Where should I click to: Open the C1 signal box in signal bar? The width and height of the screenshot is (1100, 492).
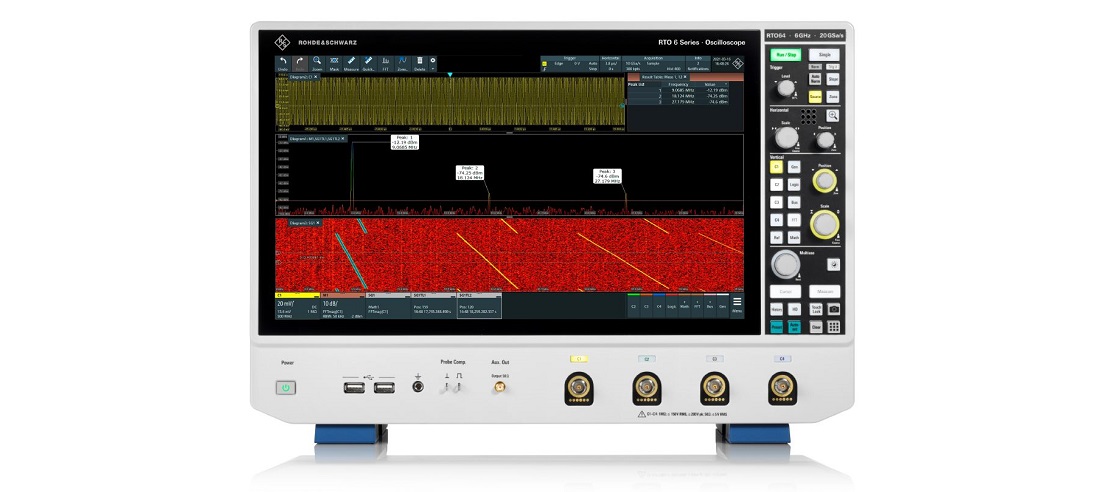pos(297,307)
